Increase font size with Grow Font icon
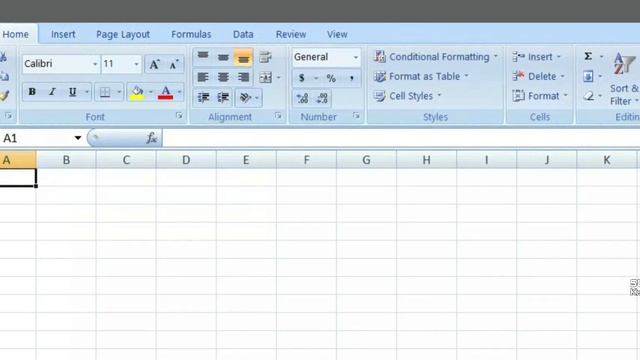Image resolution: width=640 pixels, height=360 pixels. pos(154,64)
